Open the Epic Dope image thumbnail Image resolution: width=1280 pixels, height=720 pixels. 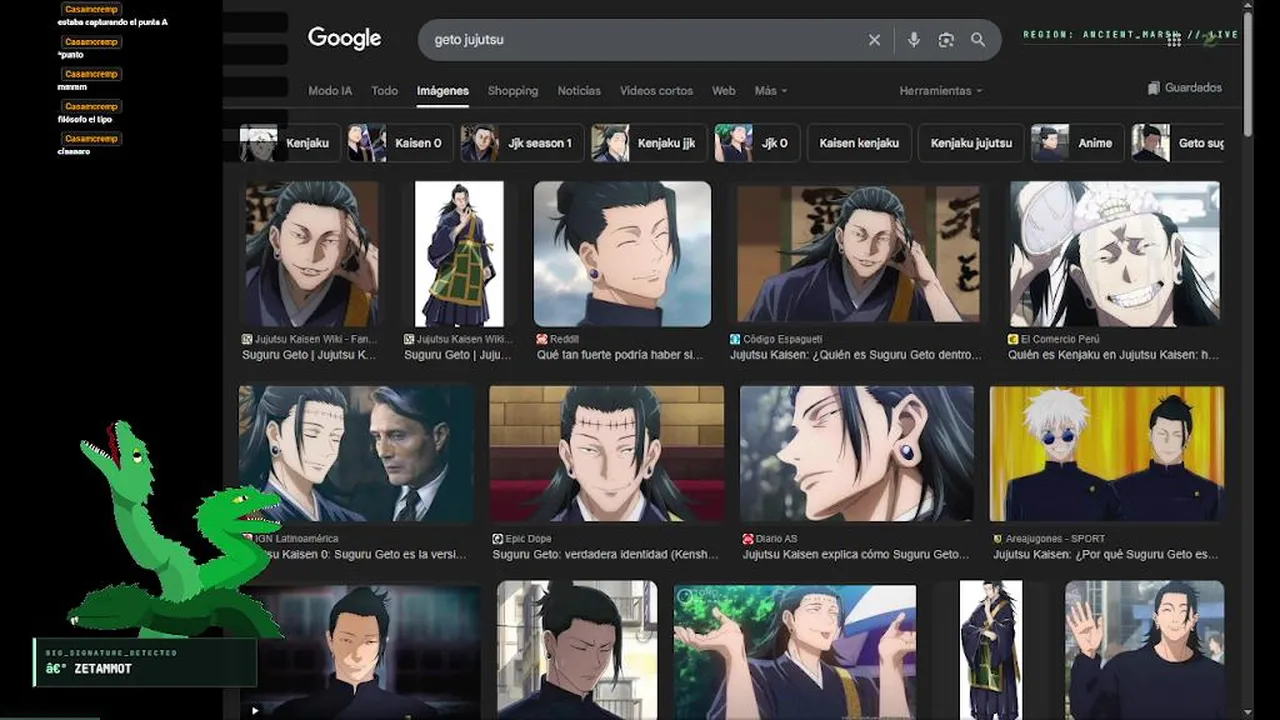pyautogui.click(x=607, y=454)
